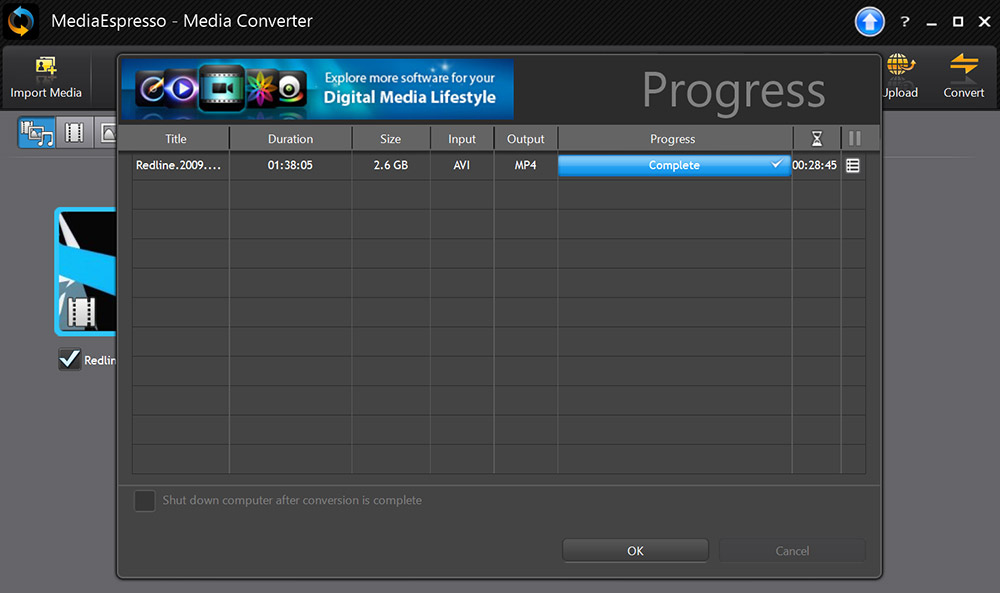This screenshot has height=593, width=1000.
Task: Select the Redline.2009 title cell
Action: pos(179,165)
